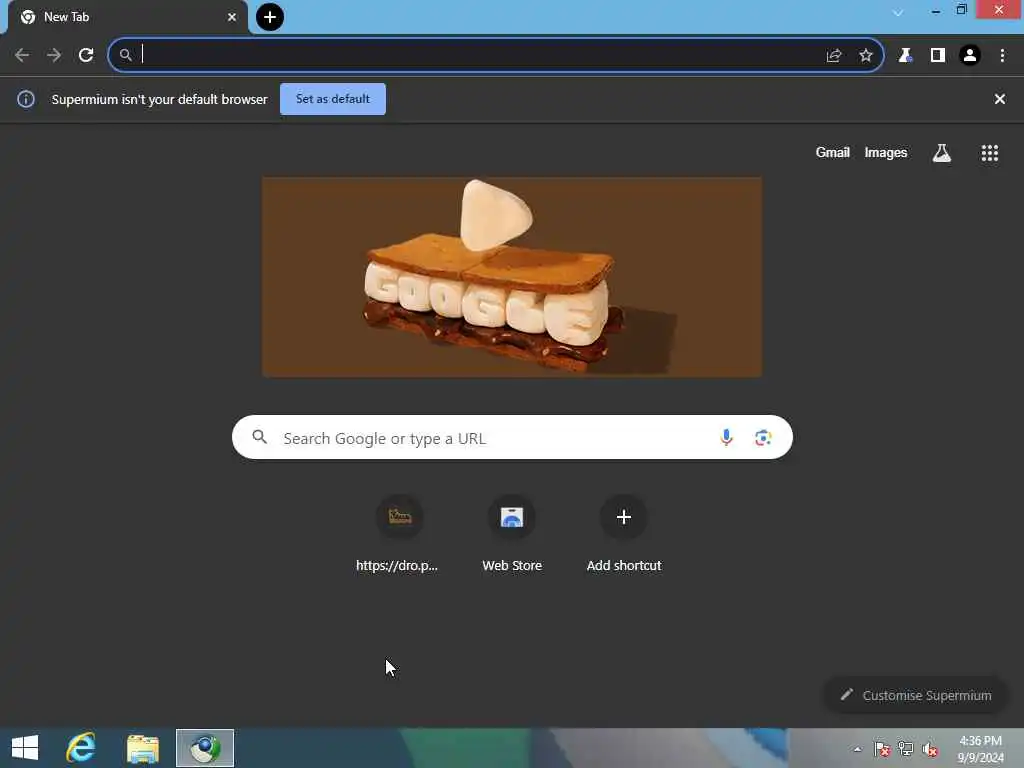Share this page via share icon
1024x768 pixels.
[834, 56]
